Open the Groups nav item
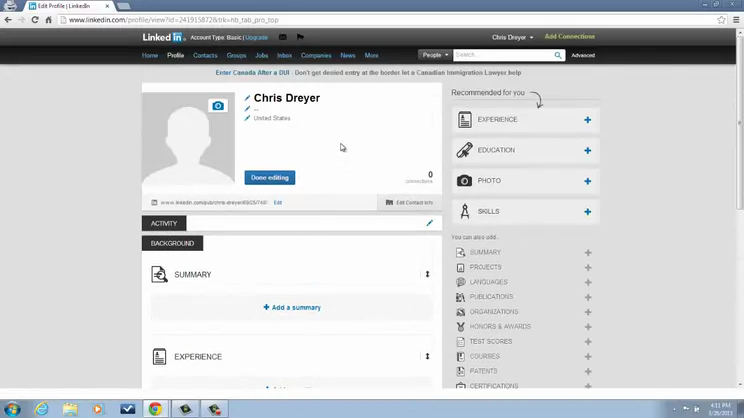The image size is (744, 418). (x=236, y=56)
